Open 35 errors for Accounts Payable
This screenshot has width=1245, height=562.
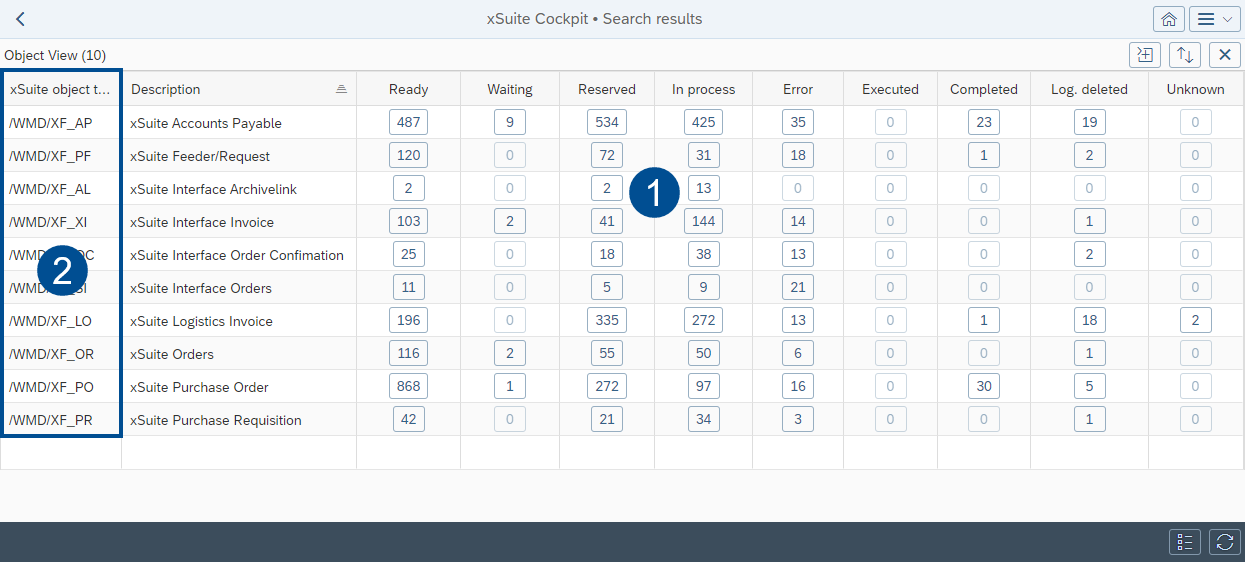pyautogui.click(x=797, y=123)
